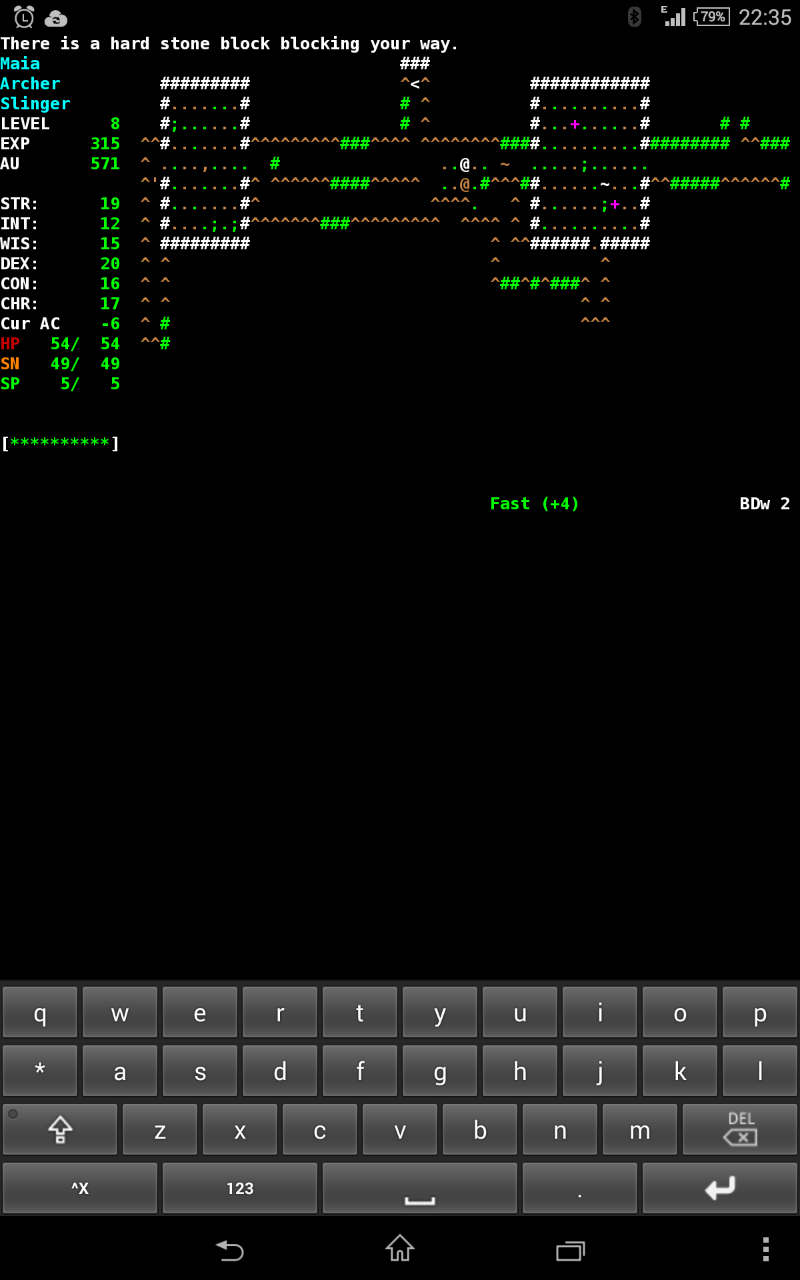Tap the alarm clock status icon
Viewport: 800px width, 1280px height.
[x=24, y=17]
